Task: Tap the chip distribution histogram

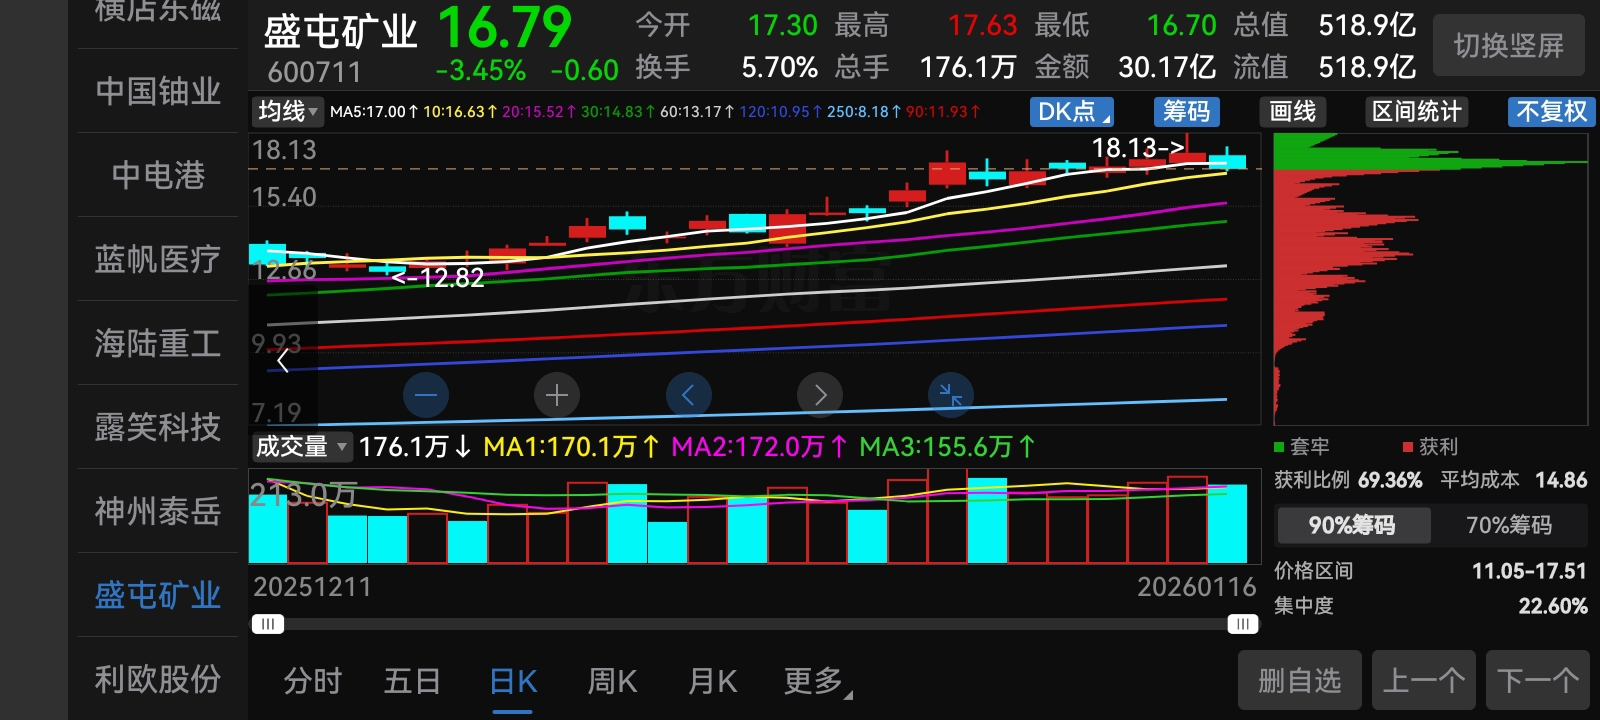Action: [x=1430, y=279]
